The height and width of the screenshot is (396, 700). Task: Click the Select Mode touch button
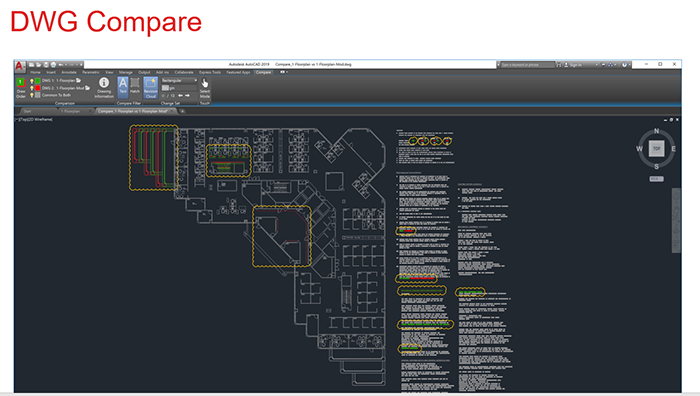pyautogui.click(x=205, y=88)
